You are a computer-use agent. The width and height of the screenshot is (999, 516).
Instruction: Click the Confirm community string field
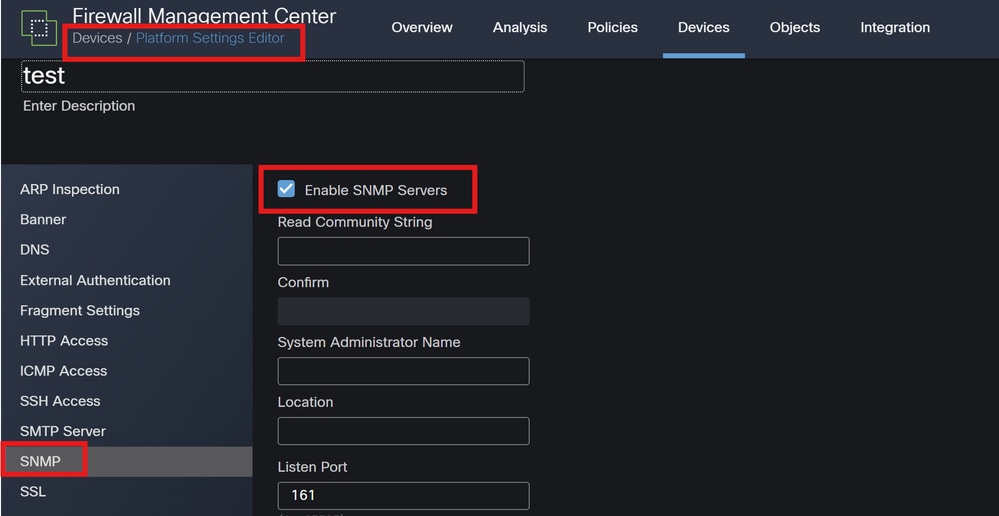click(403, 312)
